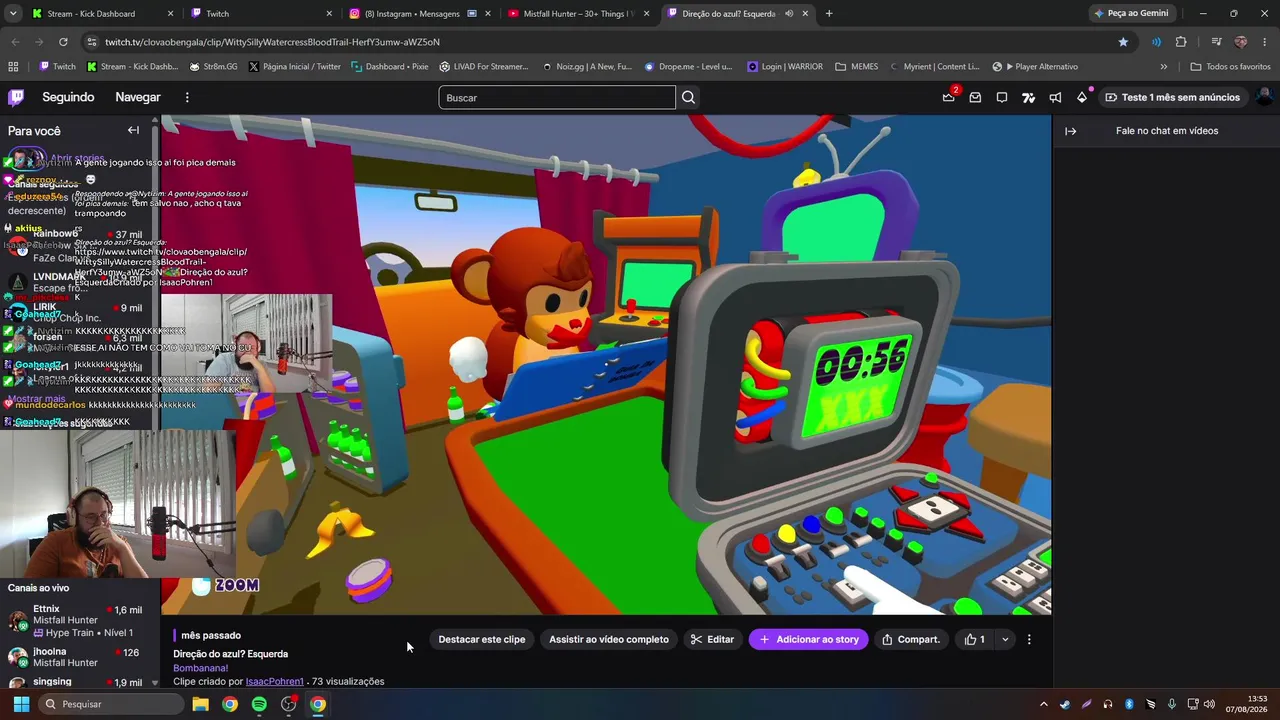Open a new browser tab
This screenshot has width=1280, height=720.
click(829, 14)
